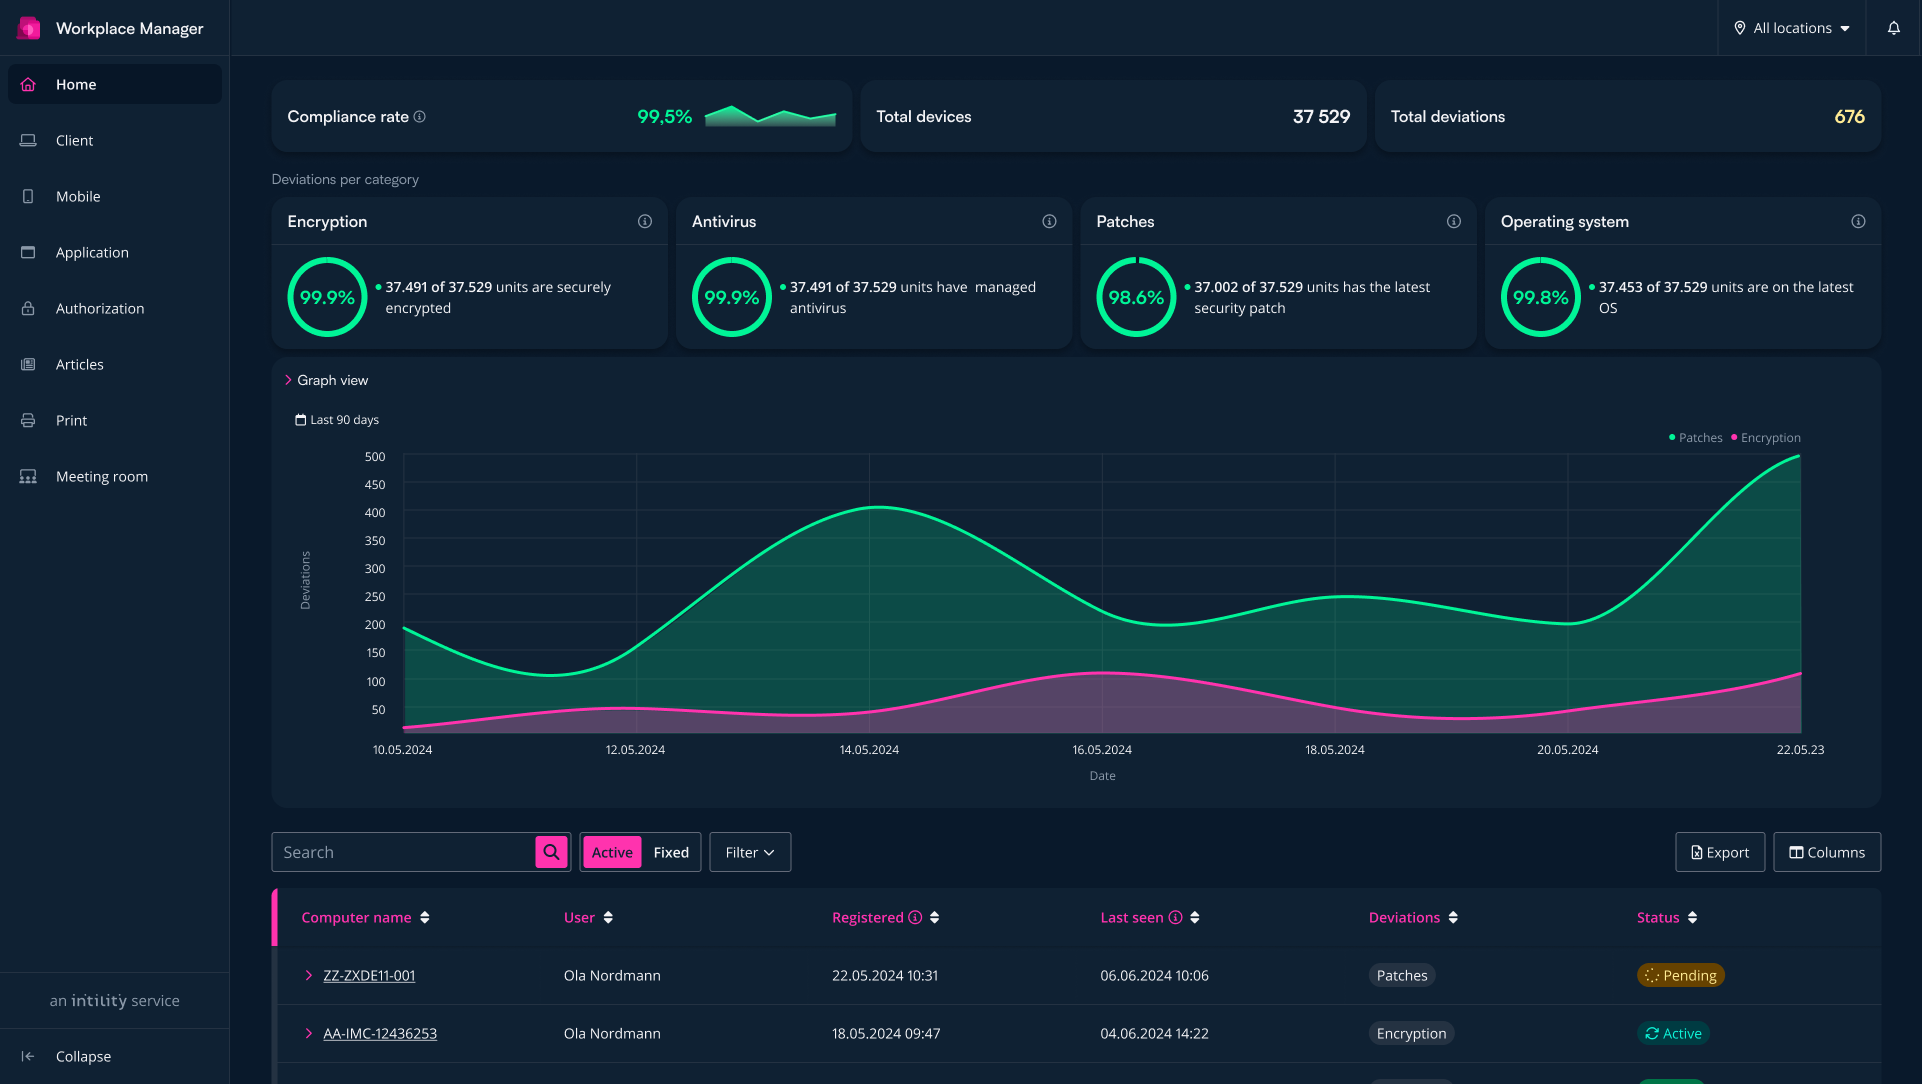Viewport: 1922px width, 1084px height.
Task: Toggle Encryption series in chart legend
Action: (x=1769, y=438)
